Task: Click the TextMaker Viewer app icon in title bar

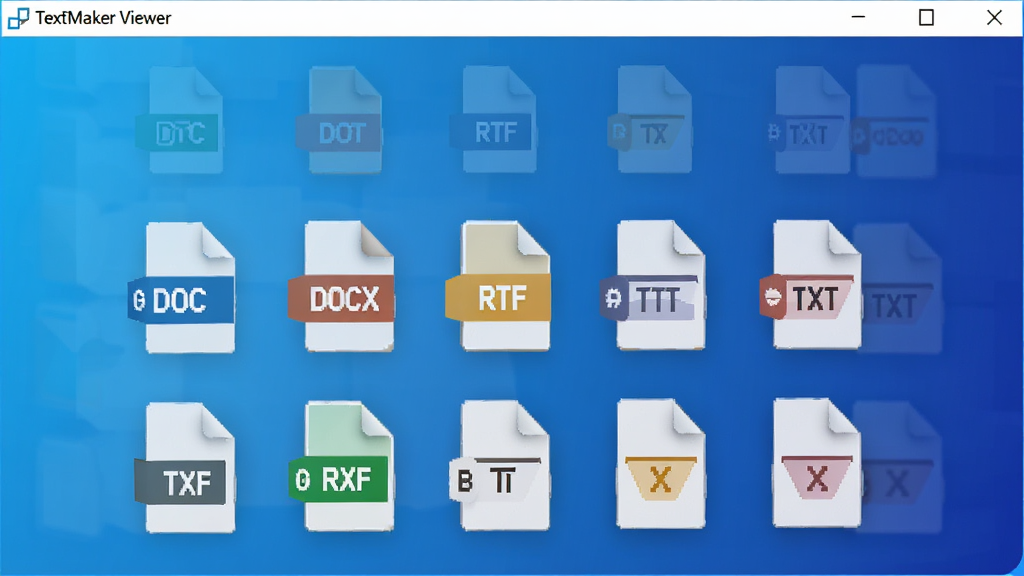Action: tap(18, 18)
